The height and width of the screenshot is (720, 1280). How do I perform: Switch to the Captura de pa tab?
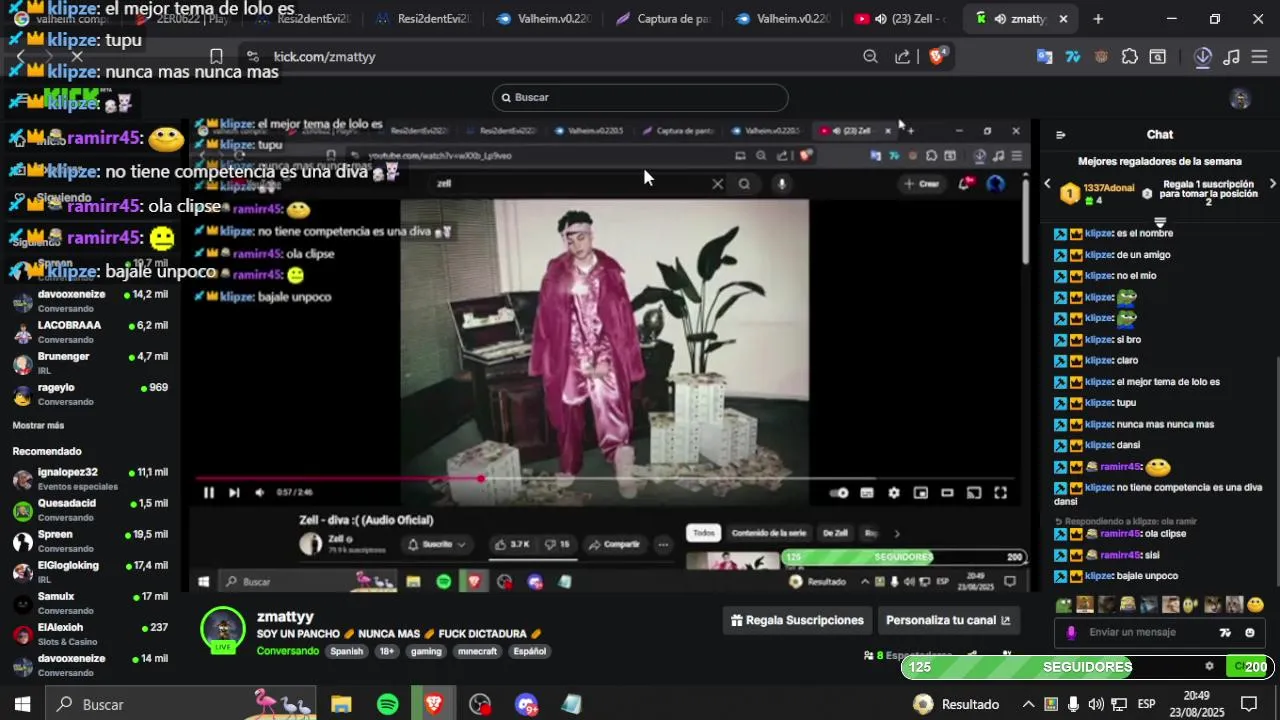point(662,19)
